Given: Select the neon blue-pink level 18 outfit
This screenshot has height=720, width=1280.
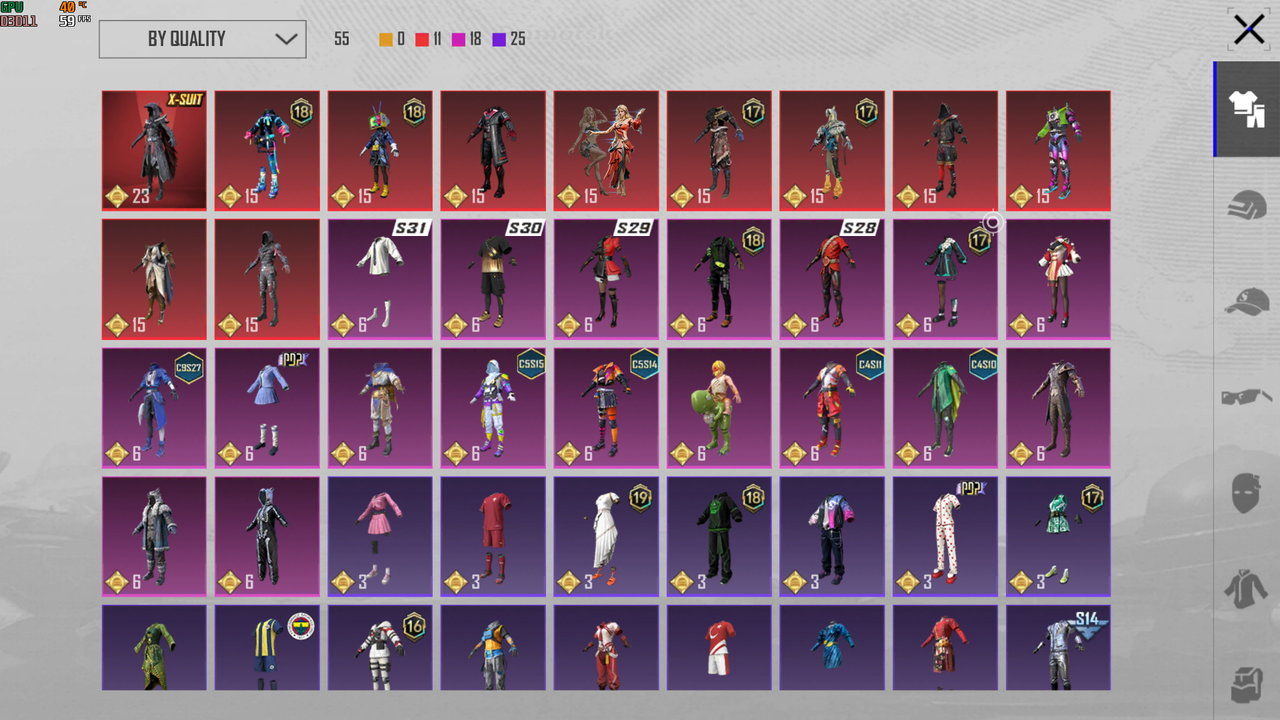Looking at the screenshot, I should click(267, 151).
